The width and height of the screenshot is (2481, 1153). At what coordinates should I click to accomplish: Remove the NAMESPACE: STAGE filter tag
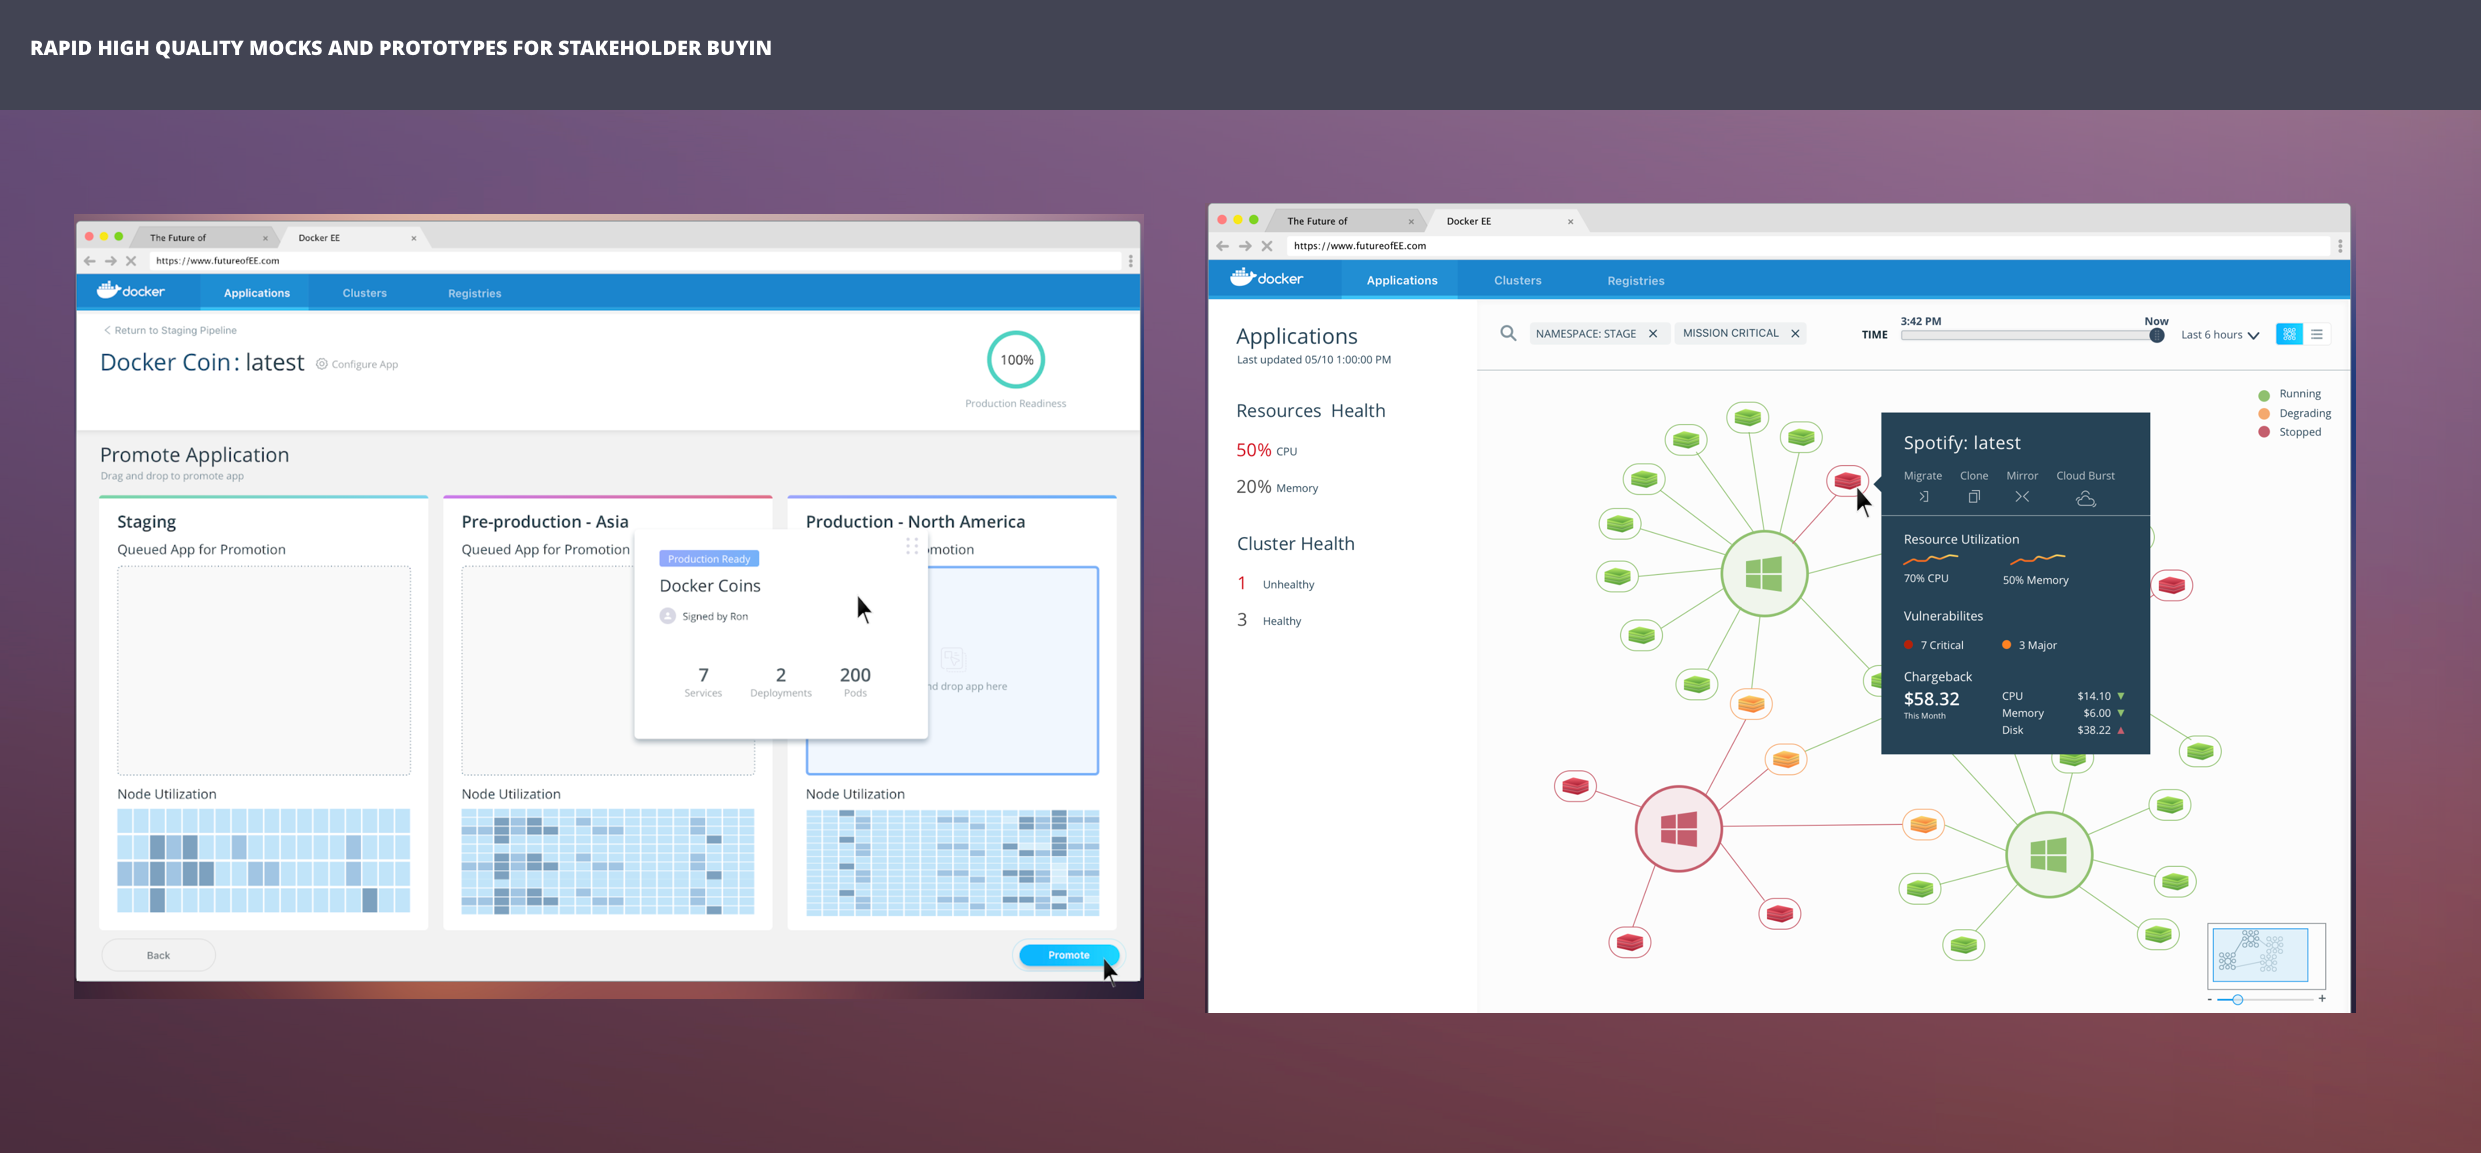click(1653, 334)
